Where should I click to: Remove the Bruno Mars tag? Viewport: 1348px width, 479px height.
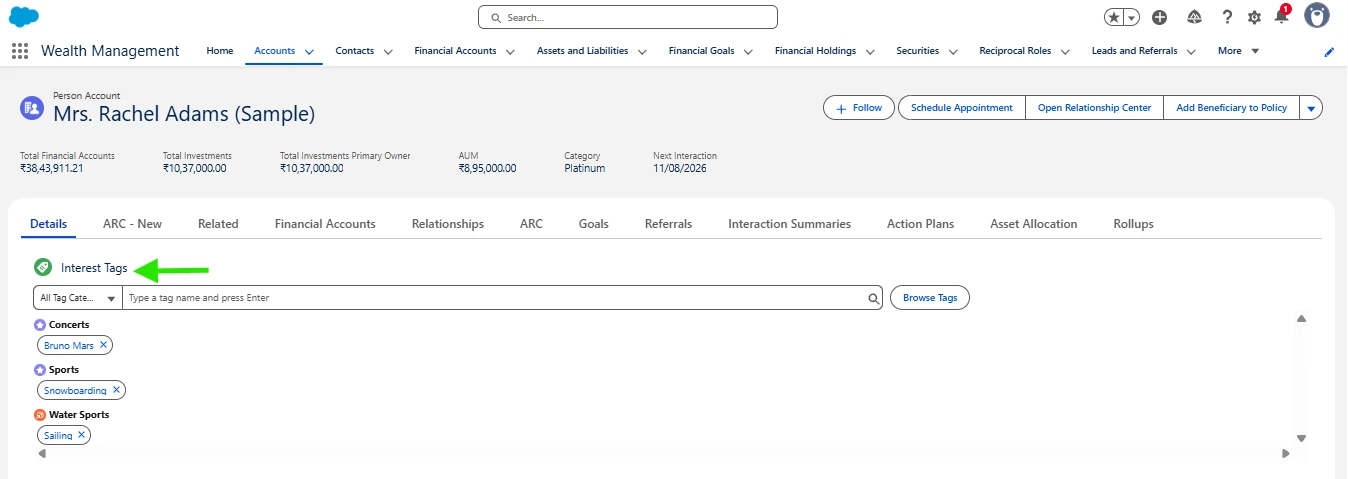[103, 345]
